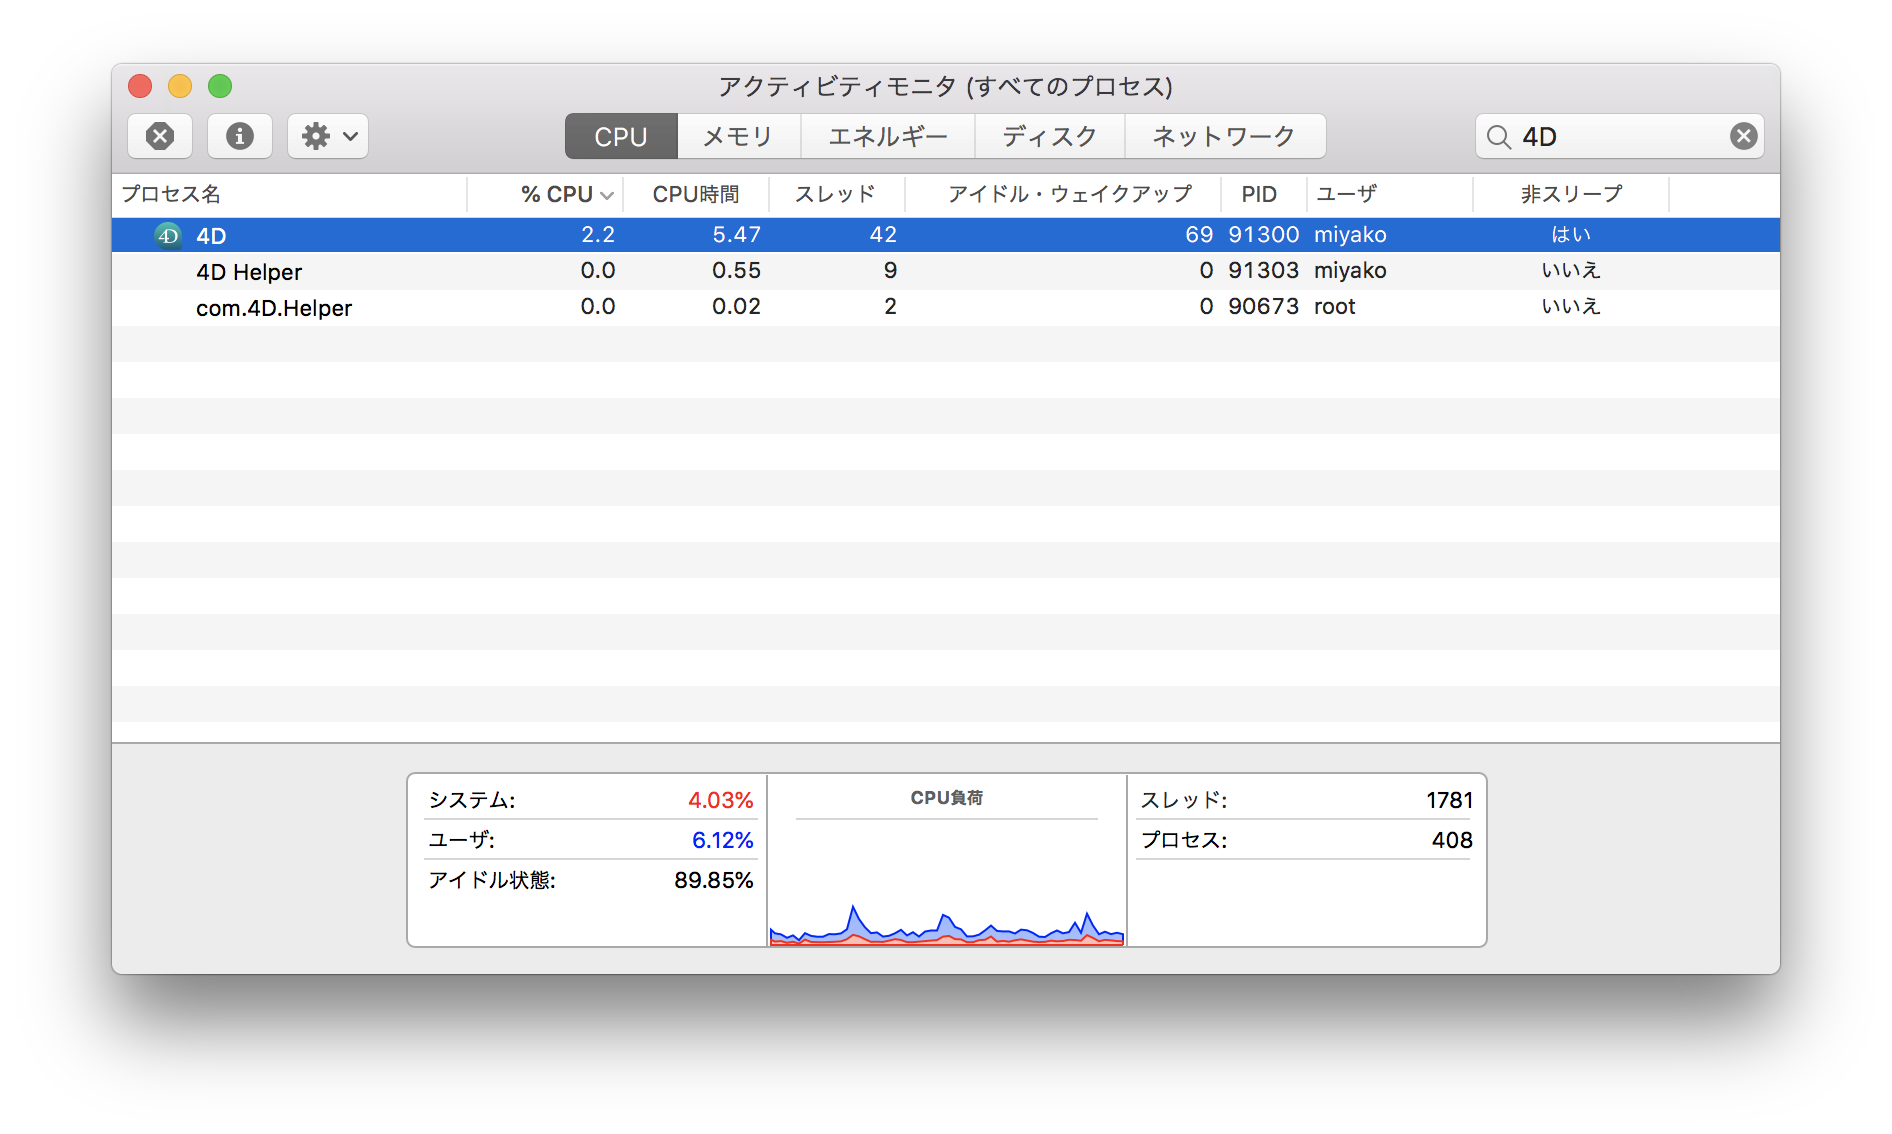This screenshot has height=1134, width=1892.
Task: Sort by アイドル・ウェイクアップ column header
Action: (x=1063, y=194)
